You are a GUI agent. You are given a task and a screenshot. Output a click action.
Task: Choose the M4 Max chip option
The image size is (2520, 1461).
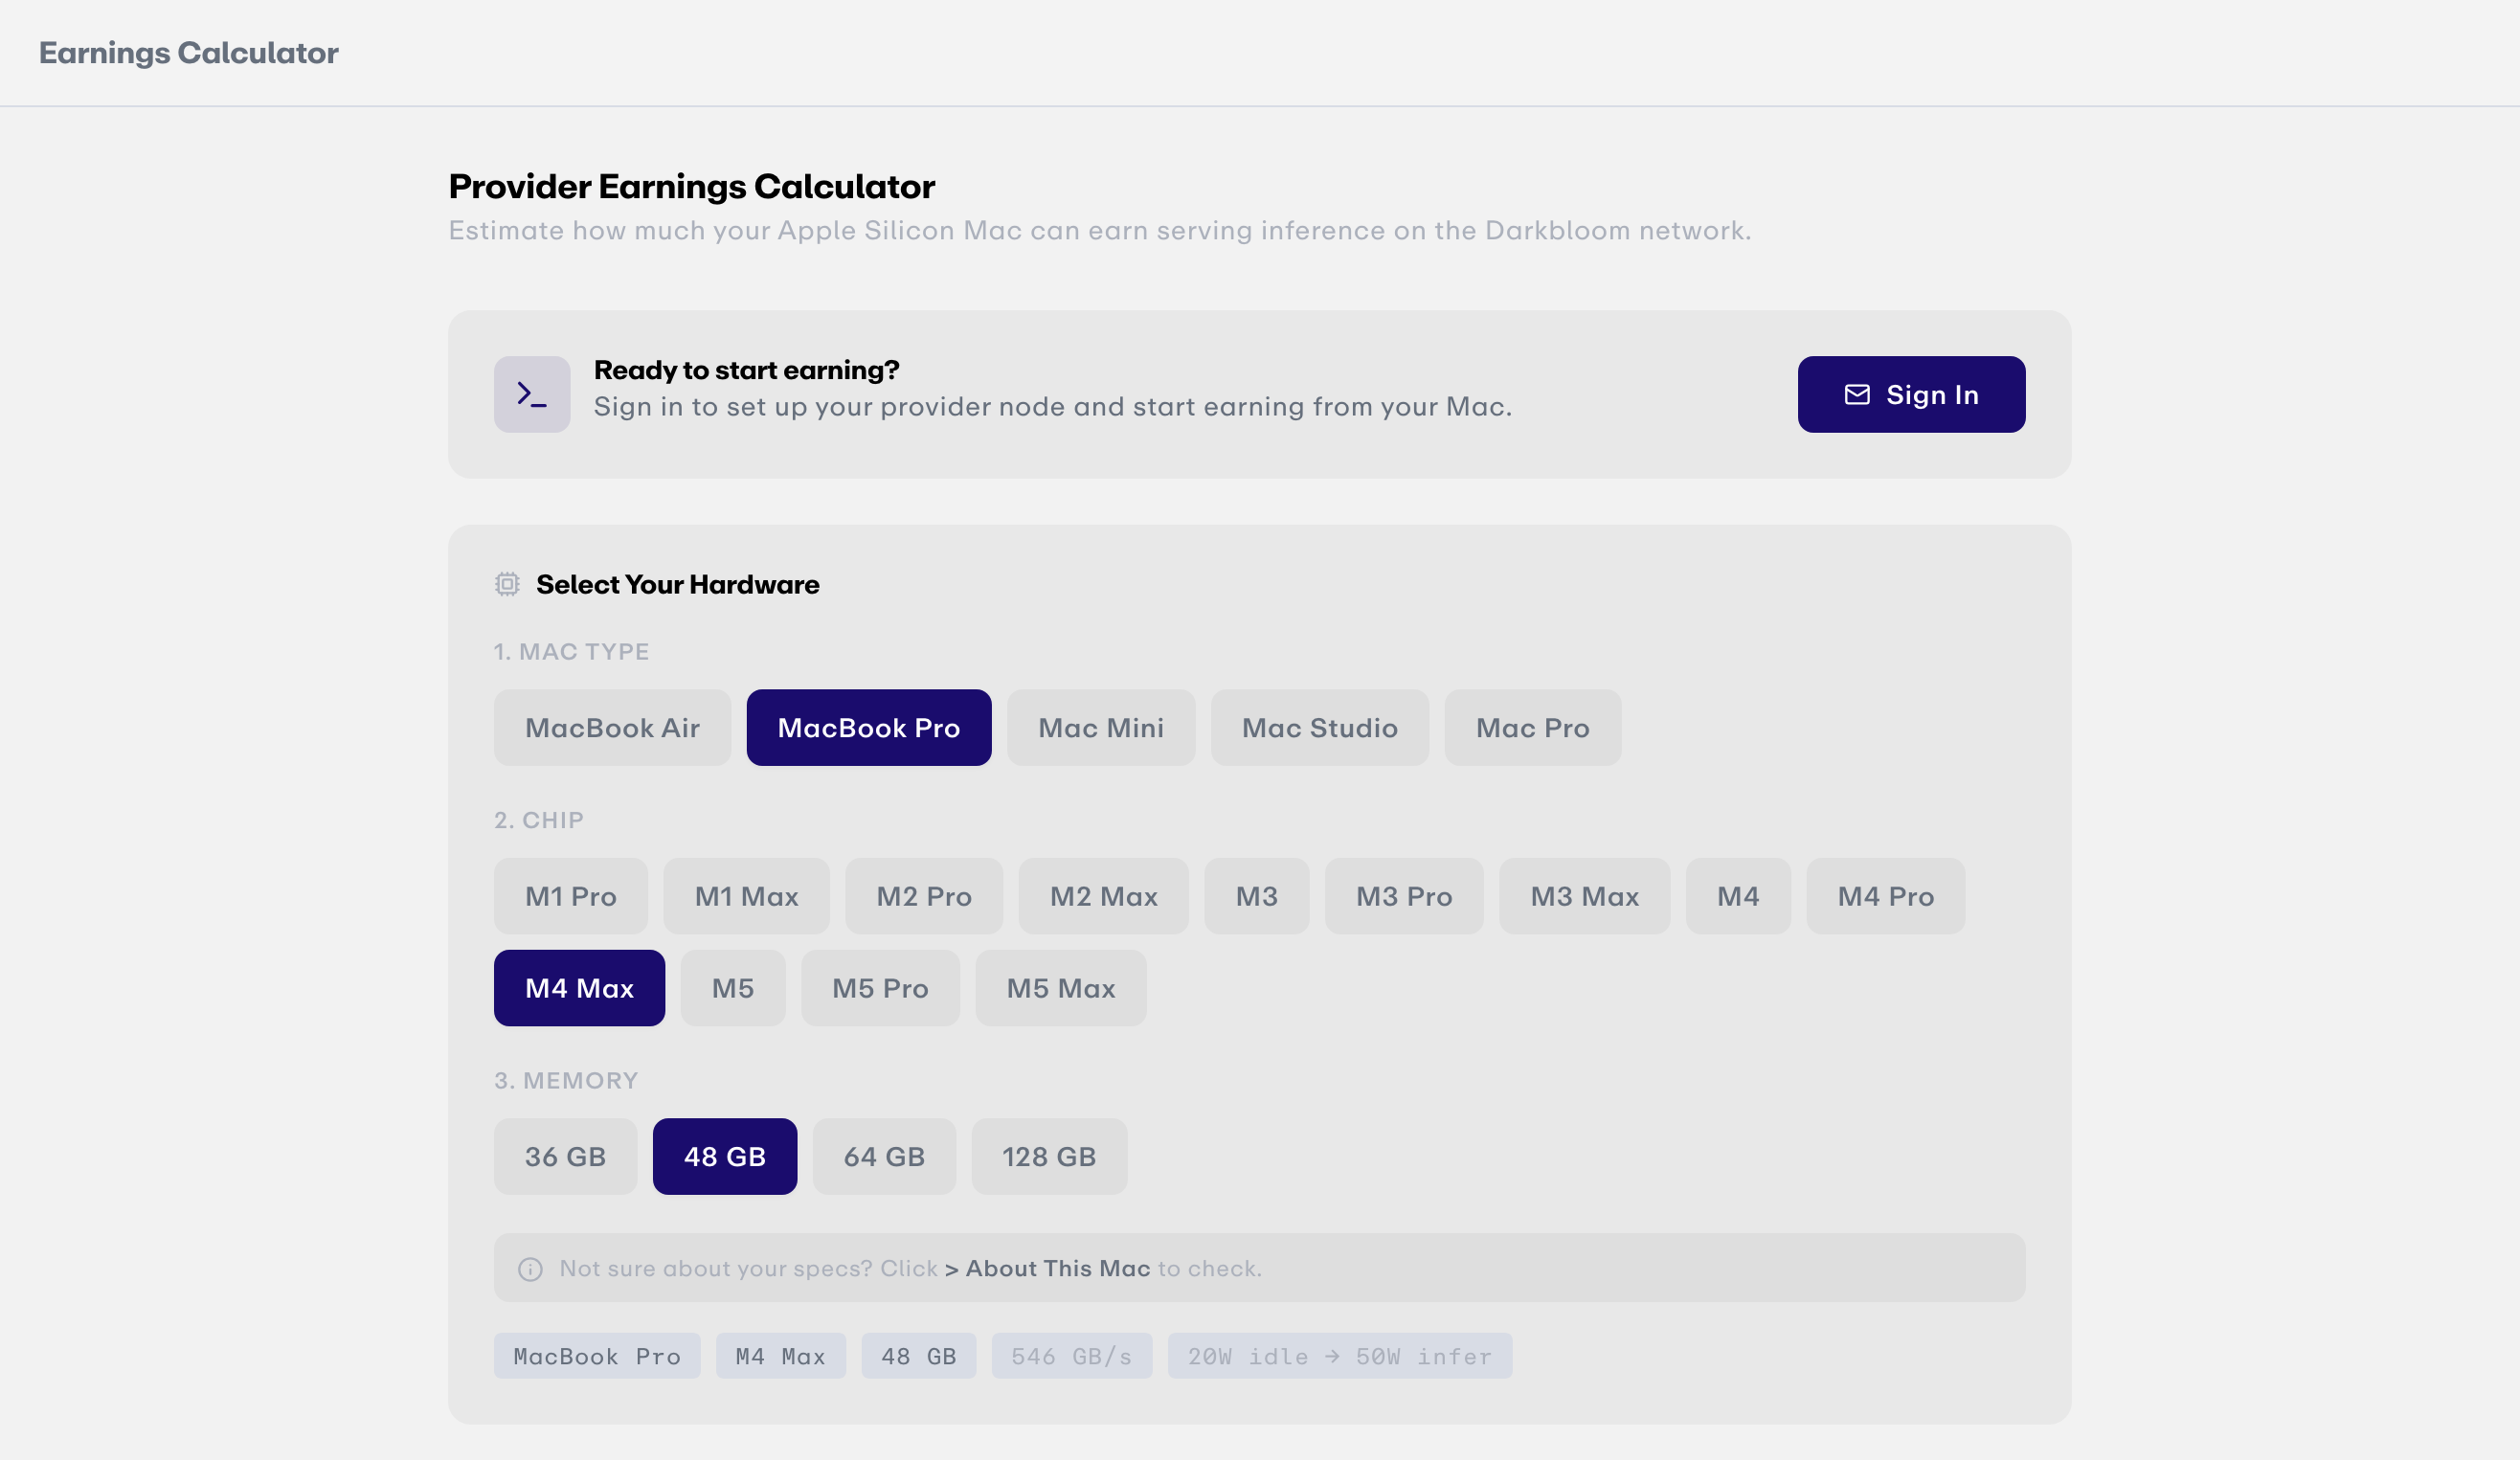coord(579,988)
